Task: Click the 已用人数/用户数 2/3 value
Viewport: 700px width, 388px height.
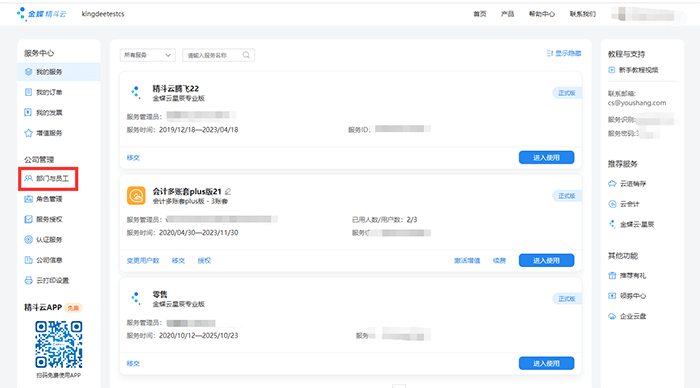Action: [x=412, y=220]
